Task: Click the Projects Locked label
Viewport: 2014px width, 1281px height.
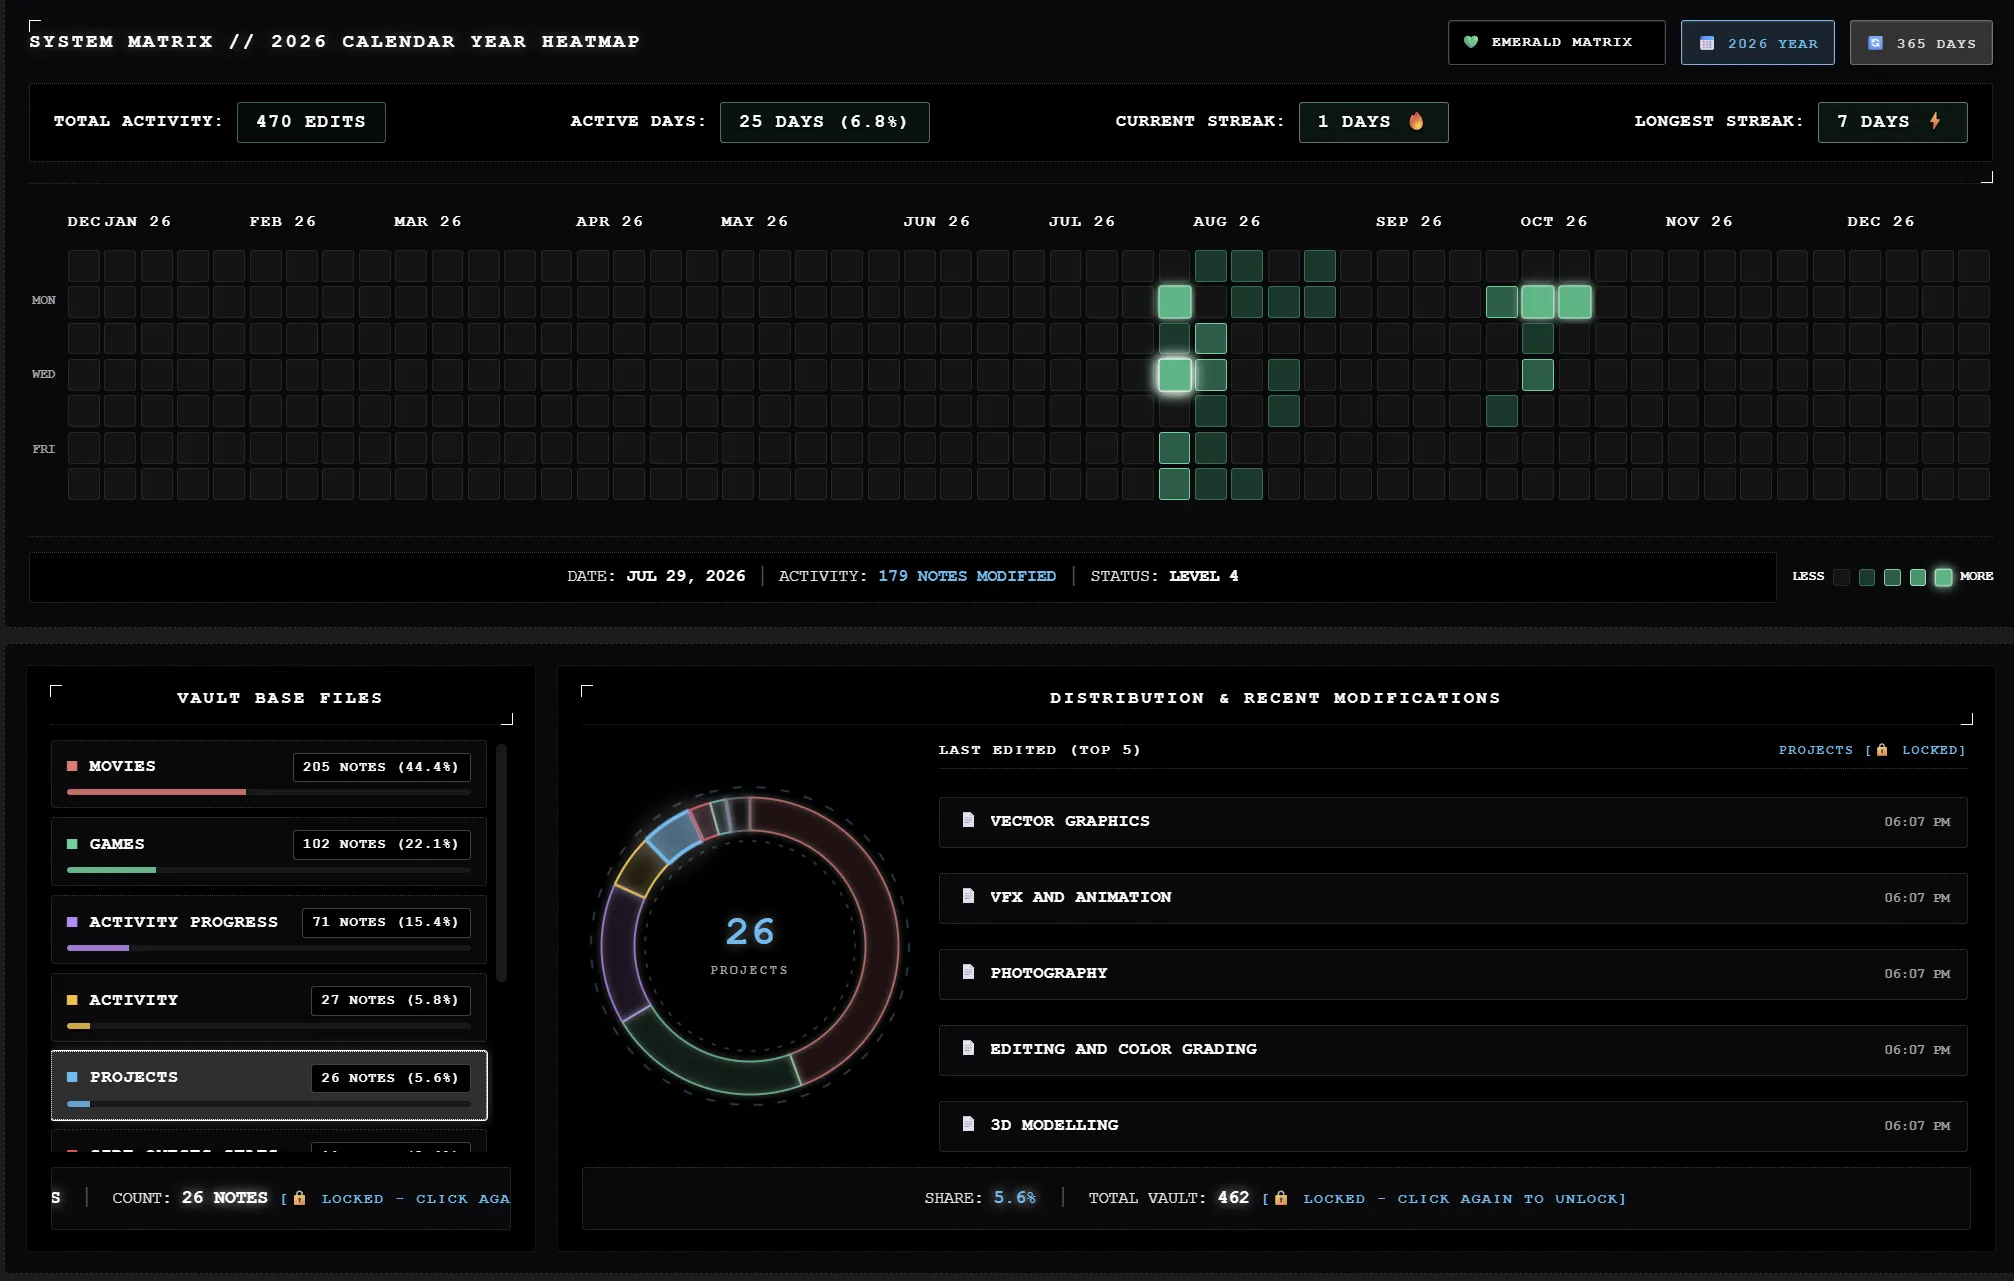Action: [1872, 750]
